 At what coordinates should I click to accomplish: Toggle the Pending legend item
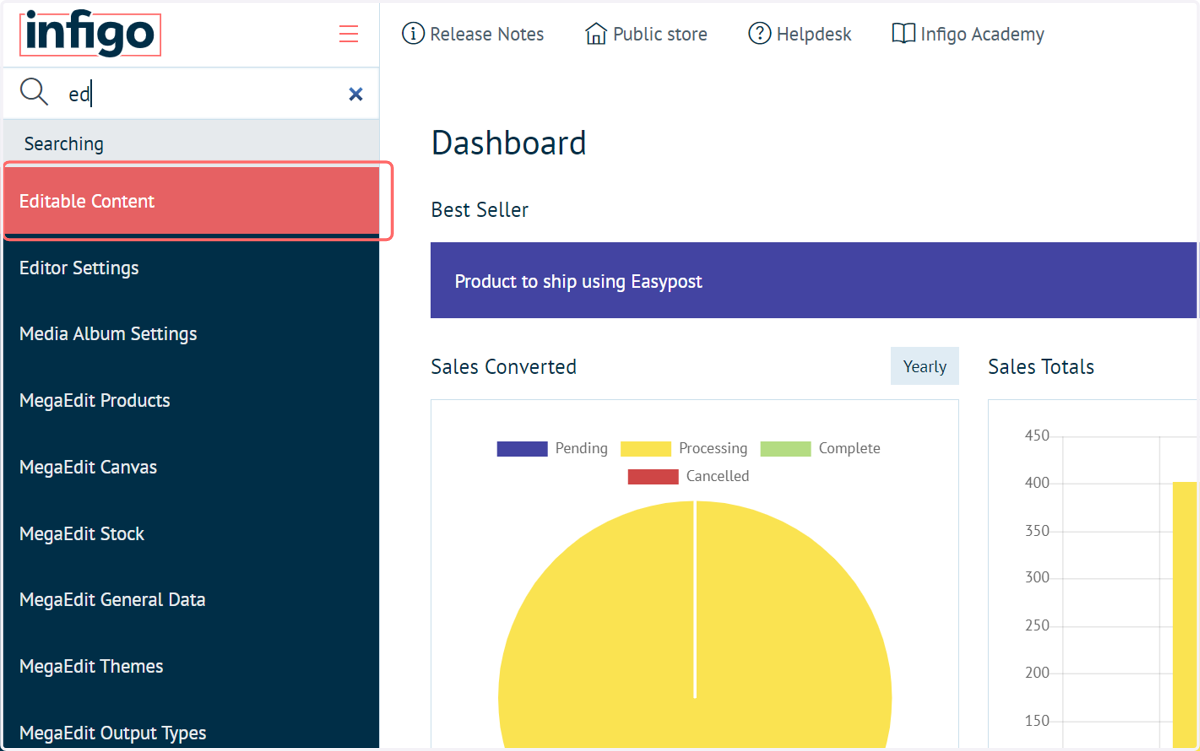552,448
